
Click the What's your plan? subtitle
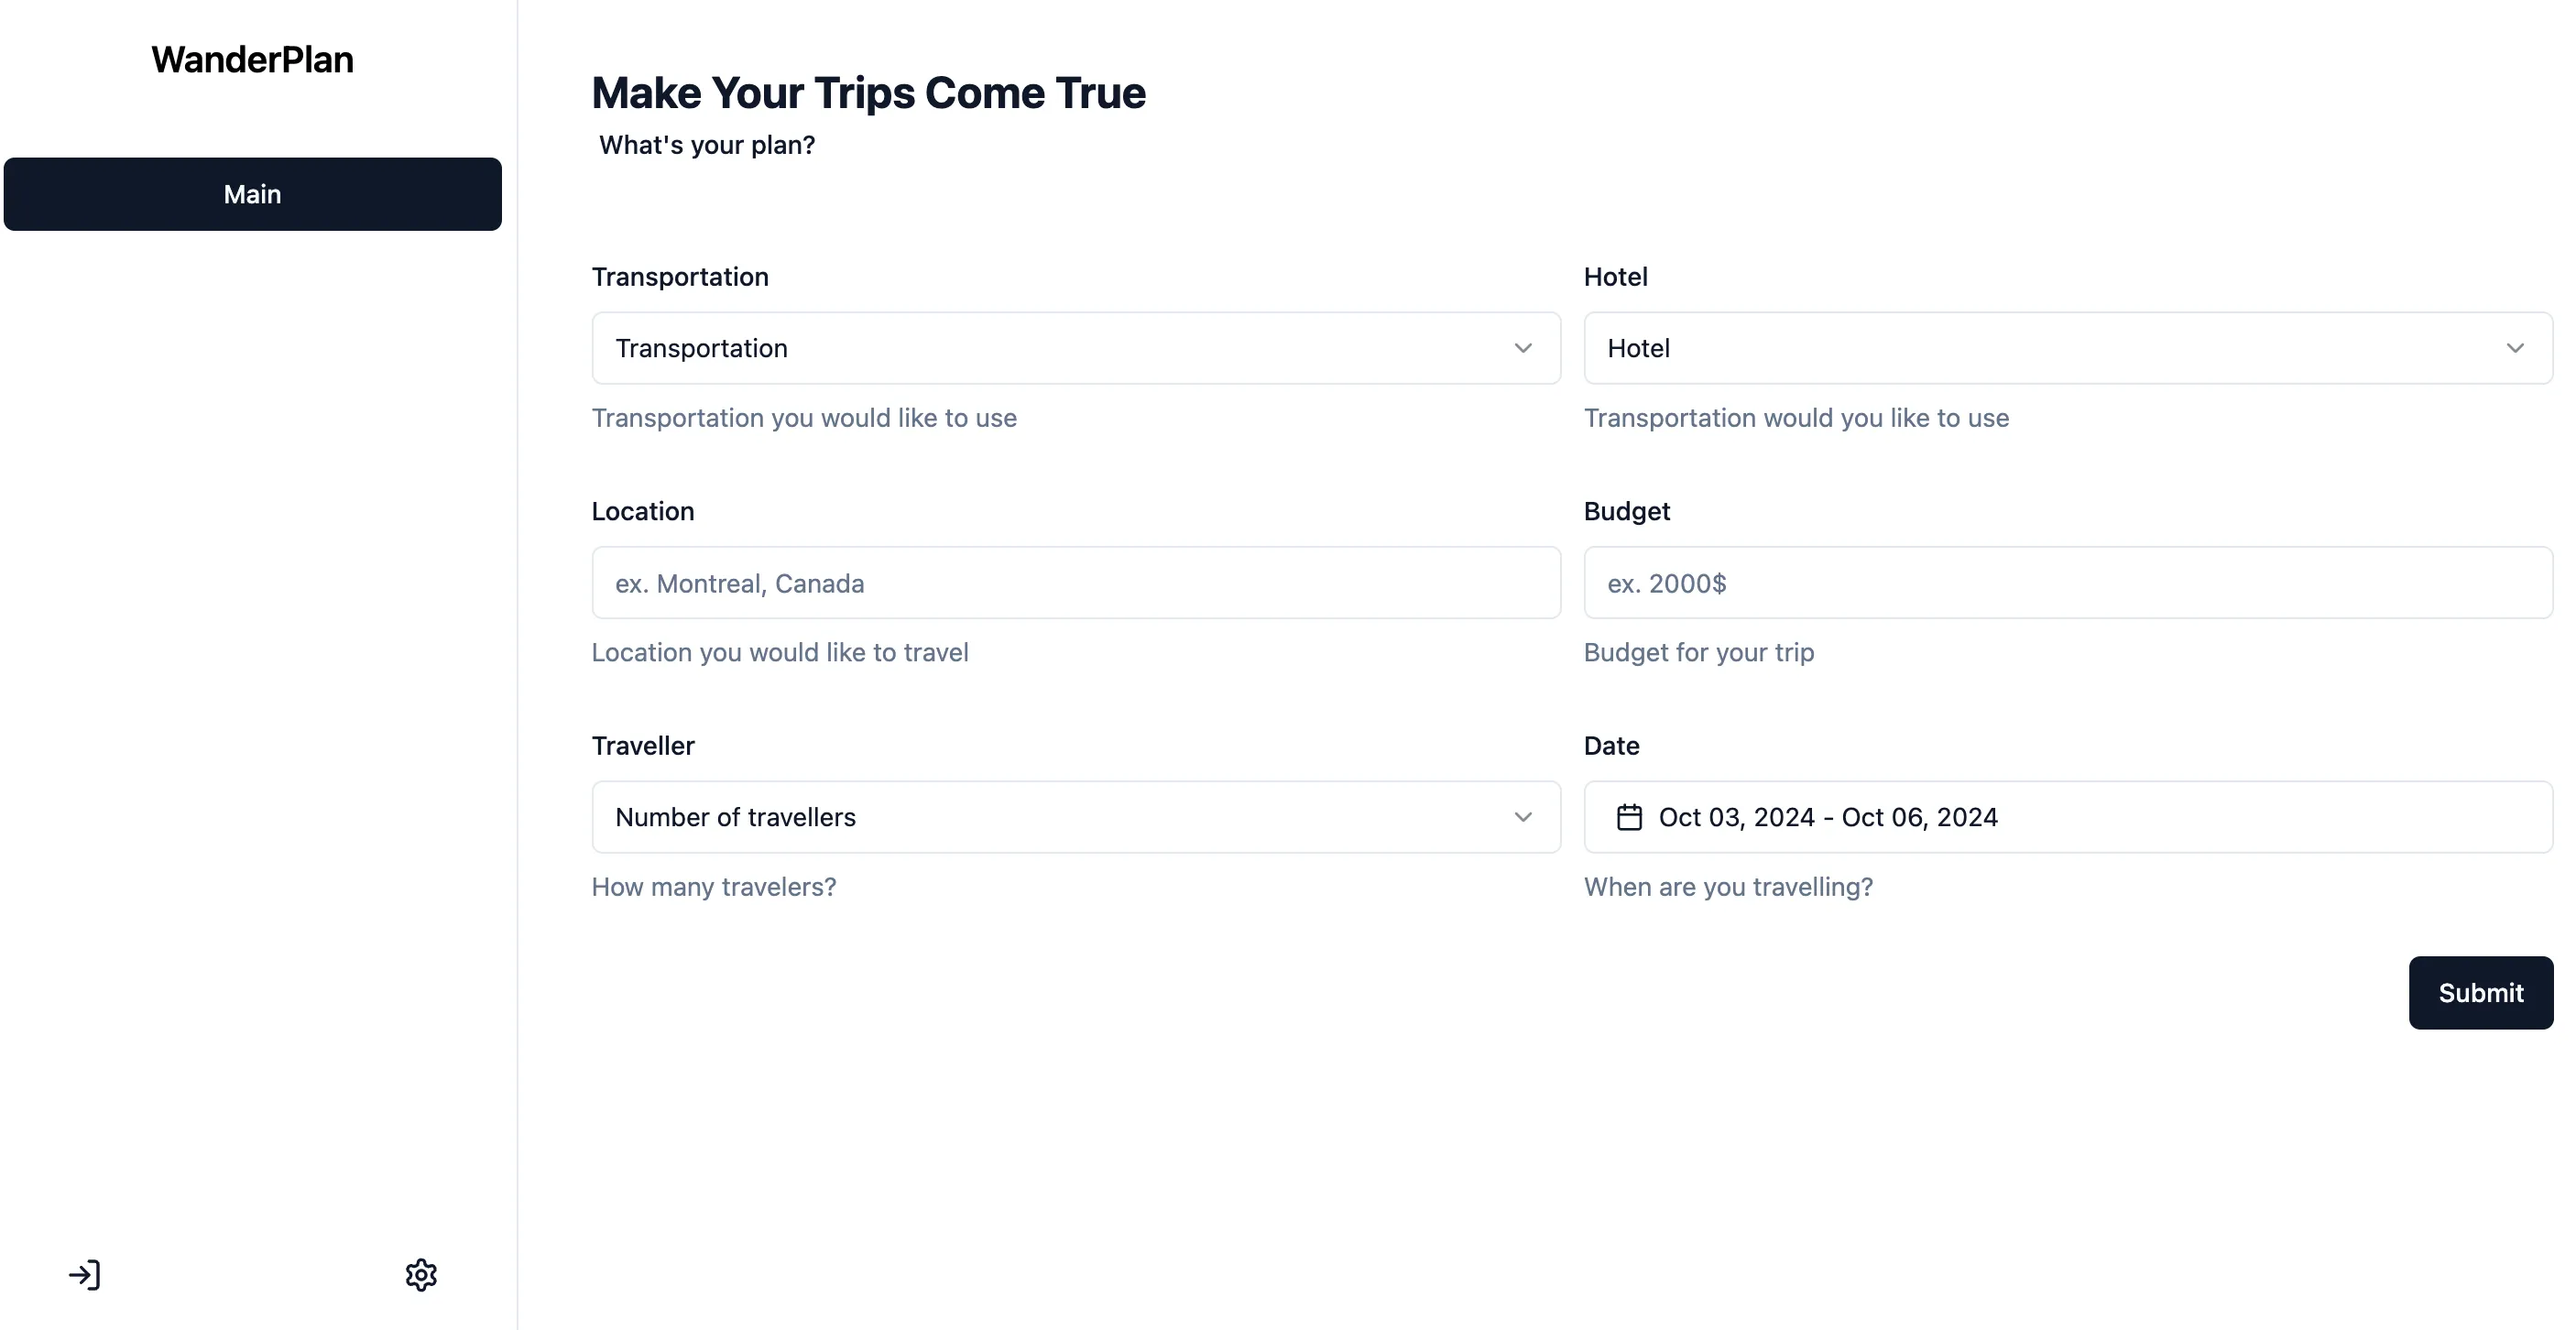pos(707,145)
